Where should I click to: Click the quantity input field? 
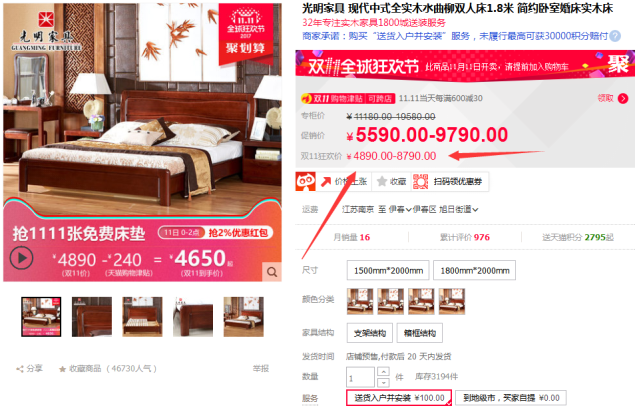360,377
